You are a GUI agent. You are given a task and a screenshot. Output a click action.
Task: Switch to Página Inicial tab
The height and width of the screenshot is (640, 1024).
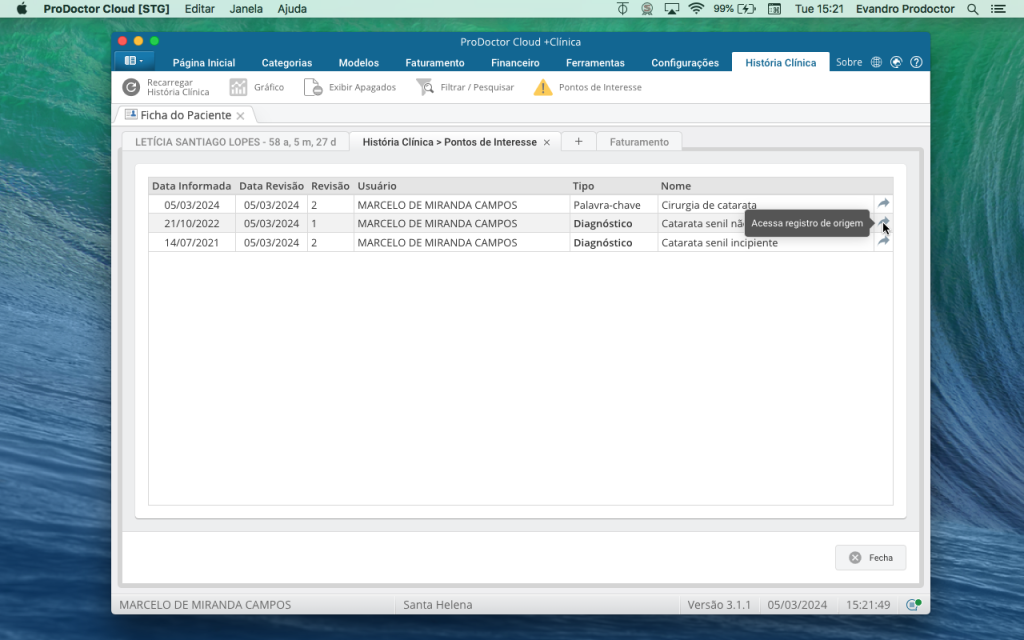point(204,63)
